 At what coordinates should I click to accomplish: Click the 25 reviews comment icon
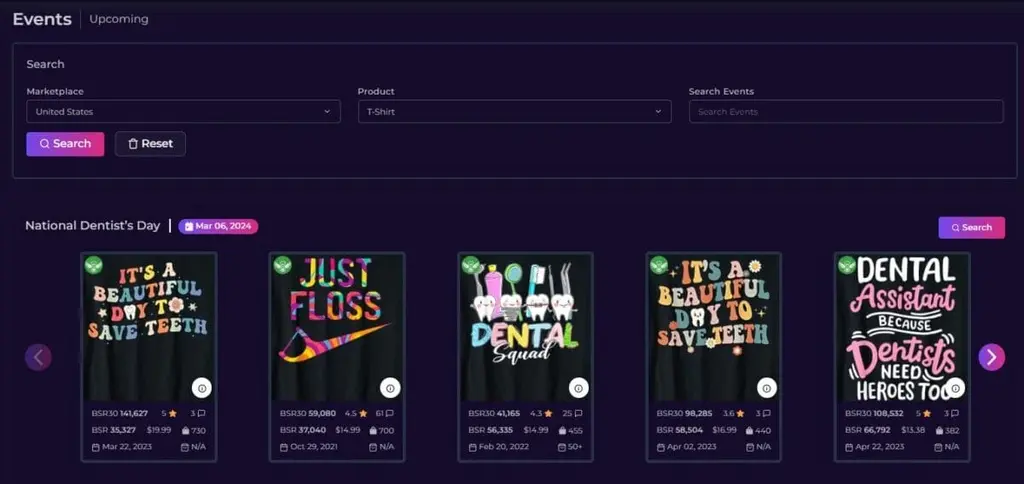[x=578, y=413]
